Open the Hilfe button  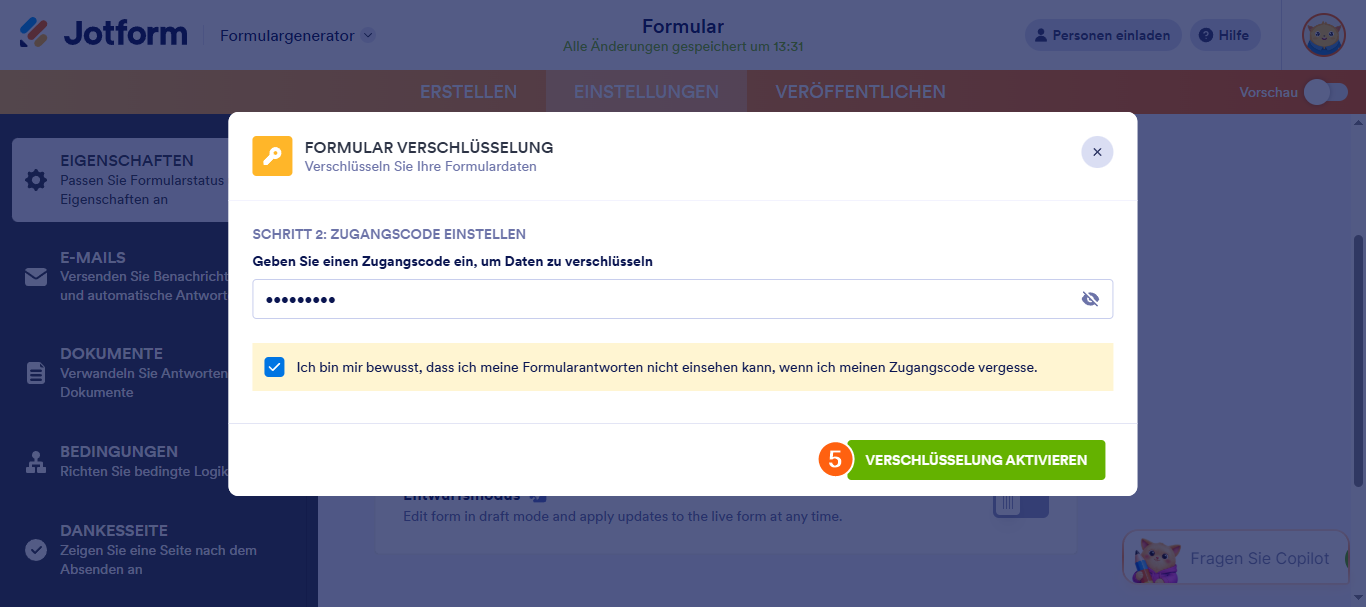[1224, 35]
